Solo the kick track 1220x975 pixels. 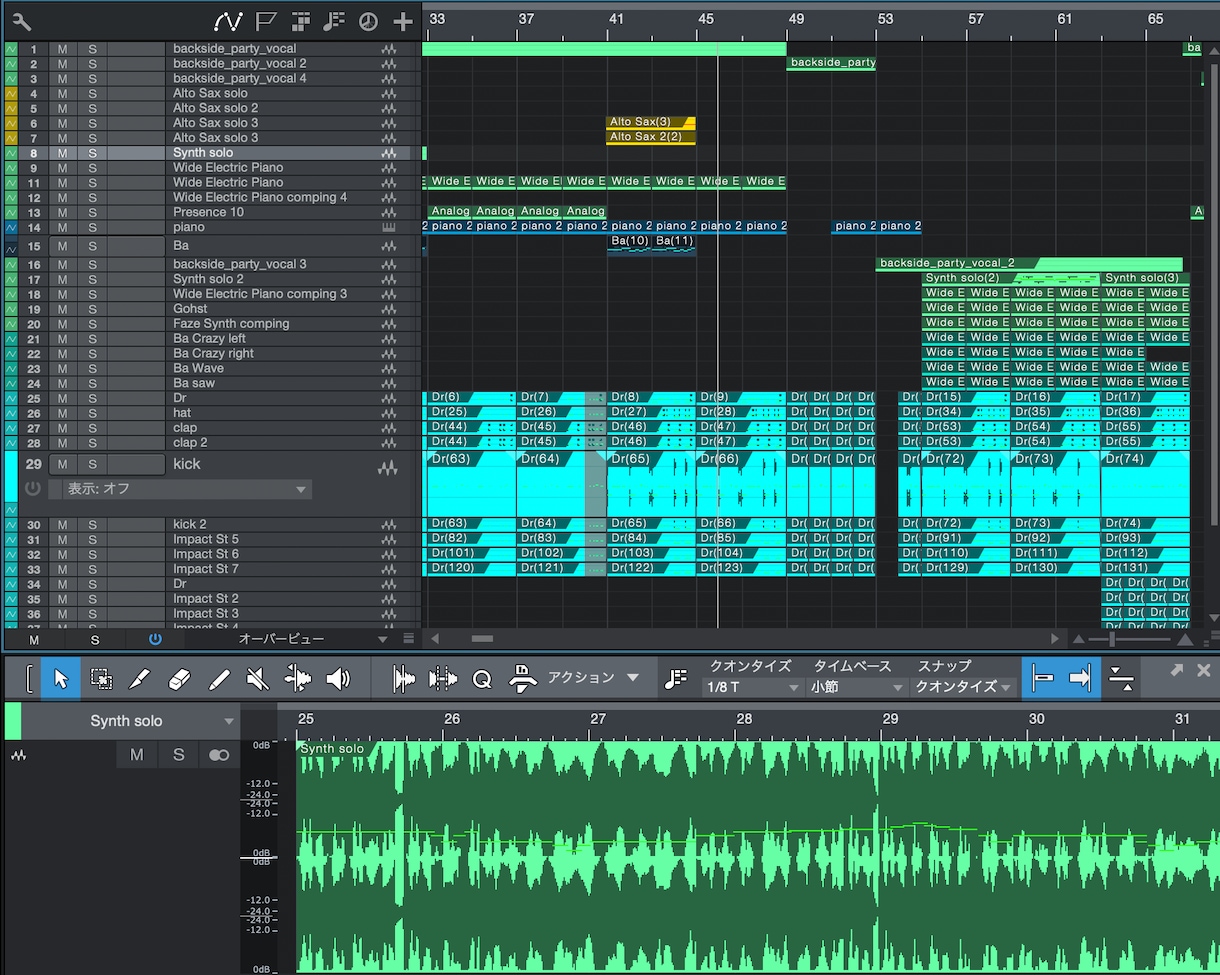pos(92,464)
